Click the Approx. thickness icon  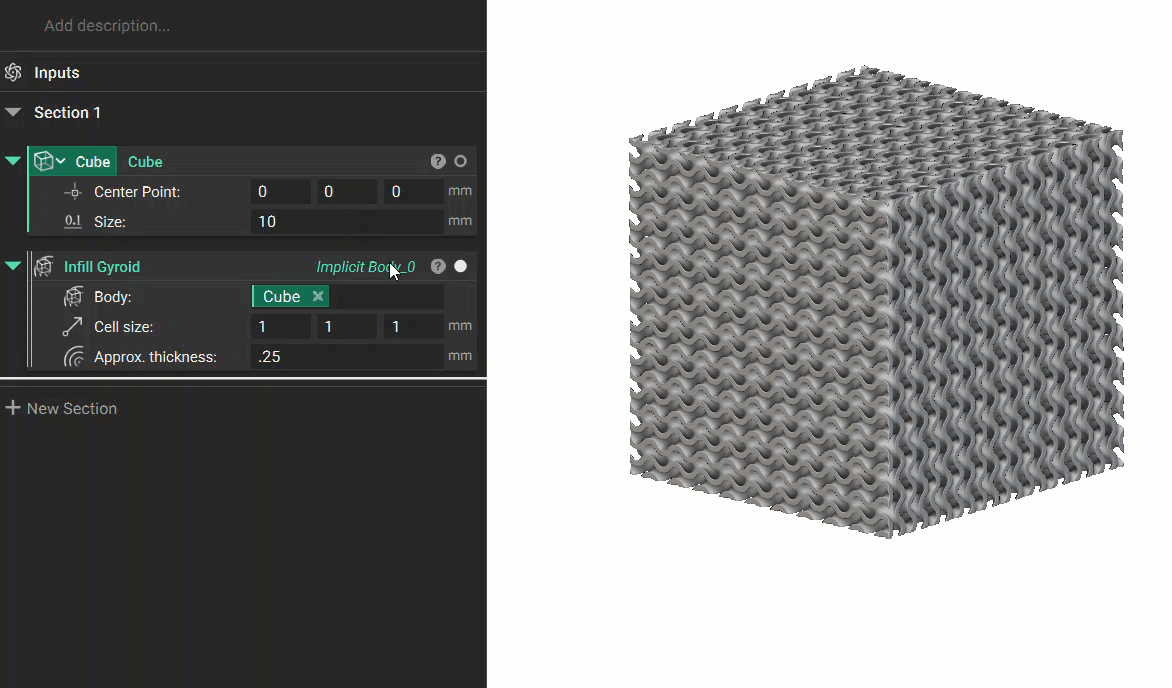(x=73, y=357)
